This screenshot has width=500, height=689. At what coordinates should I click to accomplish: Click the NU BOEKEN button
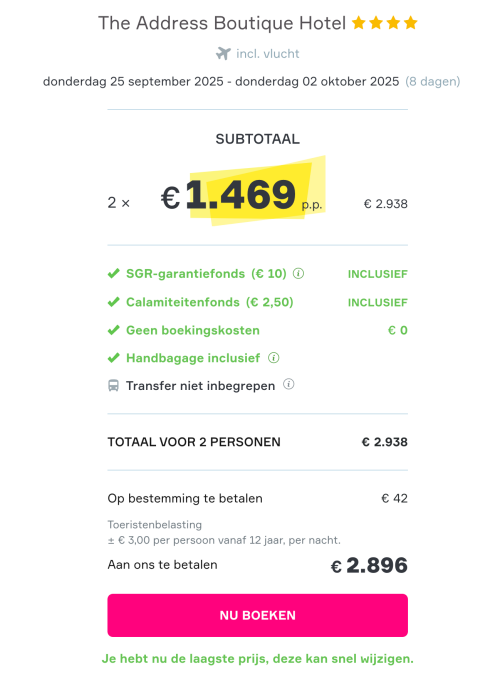(257, 615)
